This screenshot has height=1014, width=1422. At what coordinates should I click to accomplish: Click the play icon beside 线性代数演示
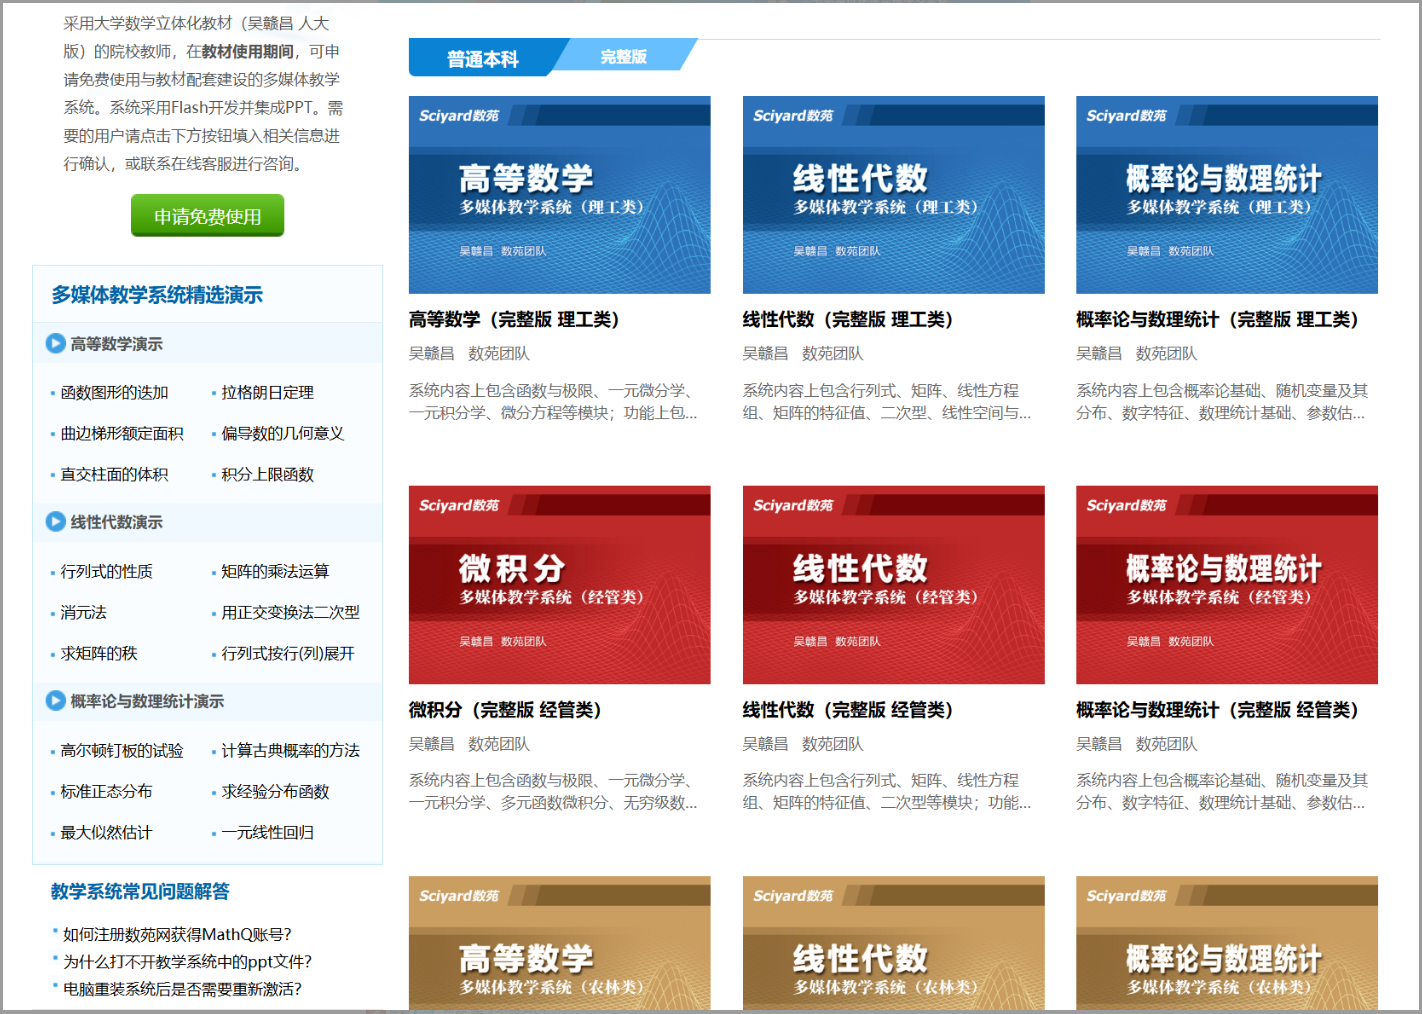pos(56,522)
